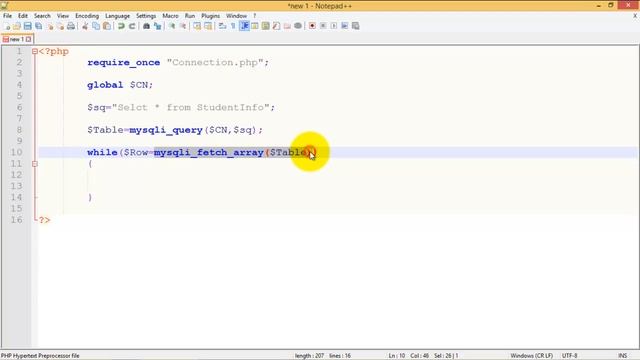Click the Copy toolbar icon
The image size is (640, 360).
pos(96,26)
